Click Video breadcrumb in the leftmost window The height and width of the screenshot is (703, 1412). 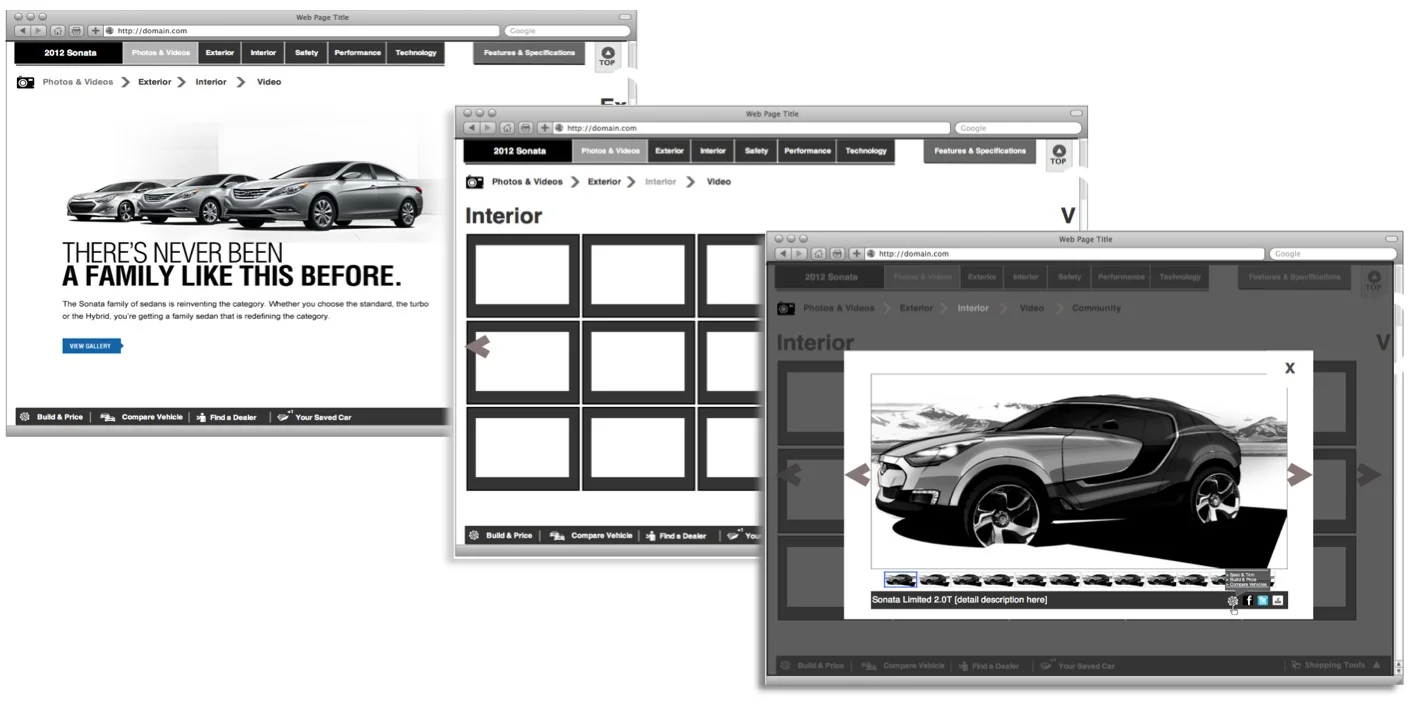pos(269,82)
